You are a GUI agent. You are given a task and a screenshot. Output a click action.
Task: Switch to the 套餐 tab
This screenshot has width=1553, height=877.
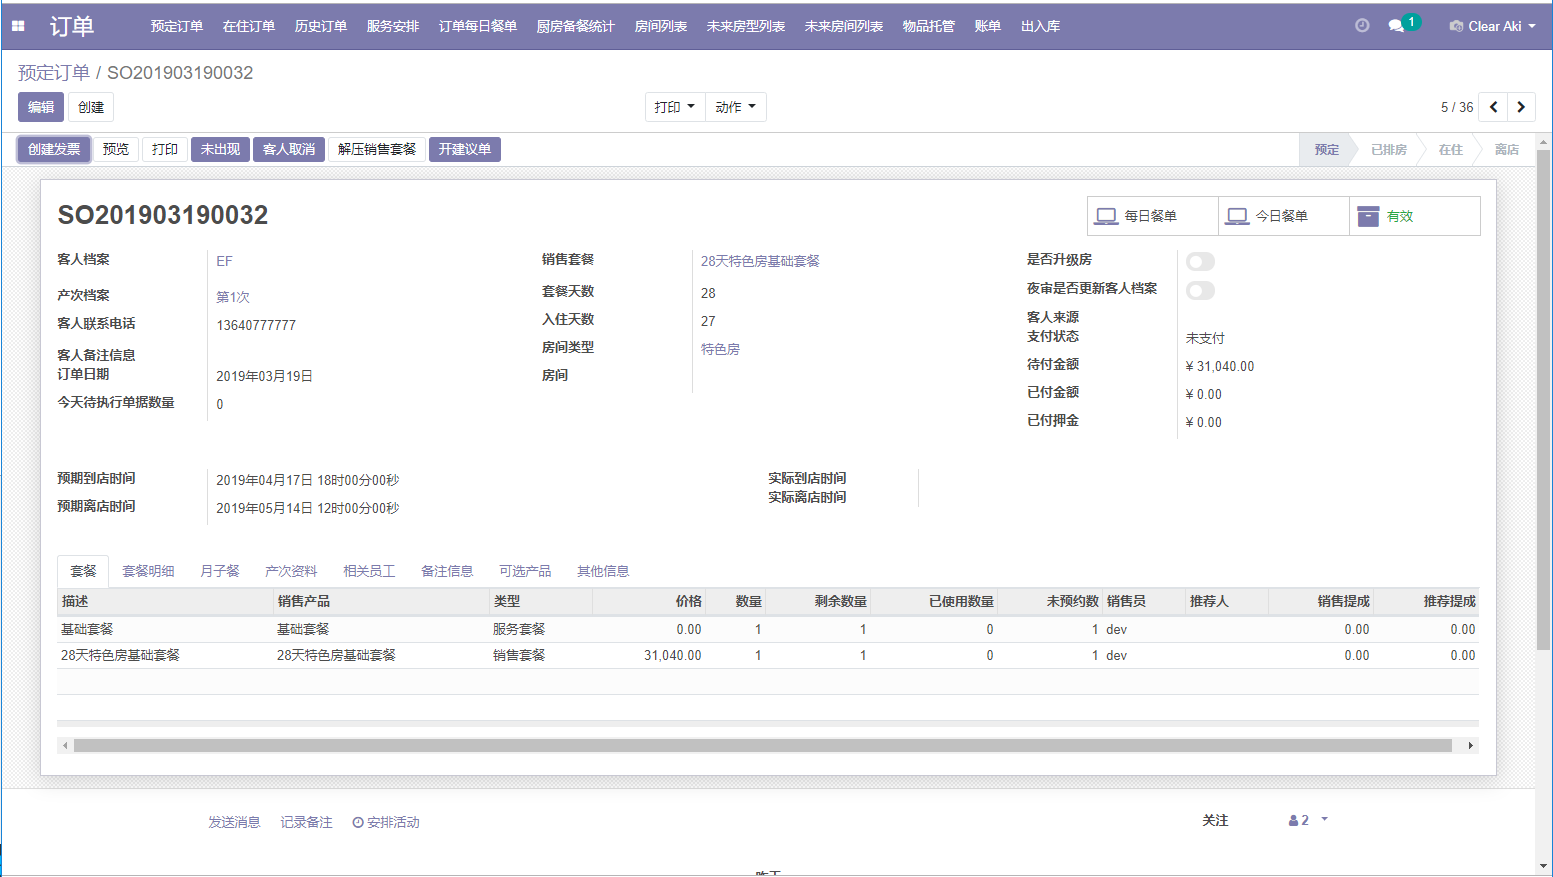click(x=83, y=571)
